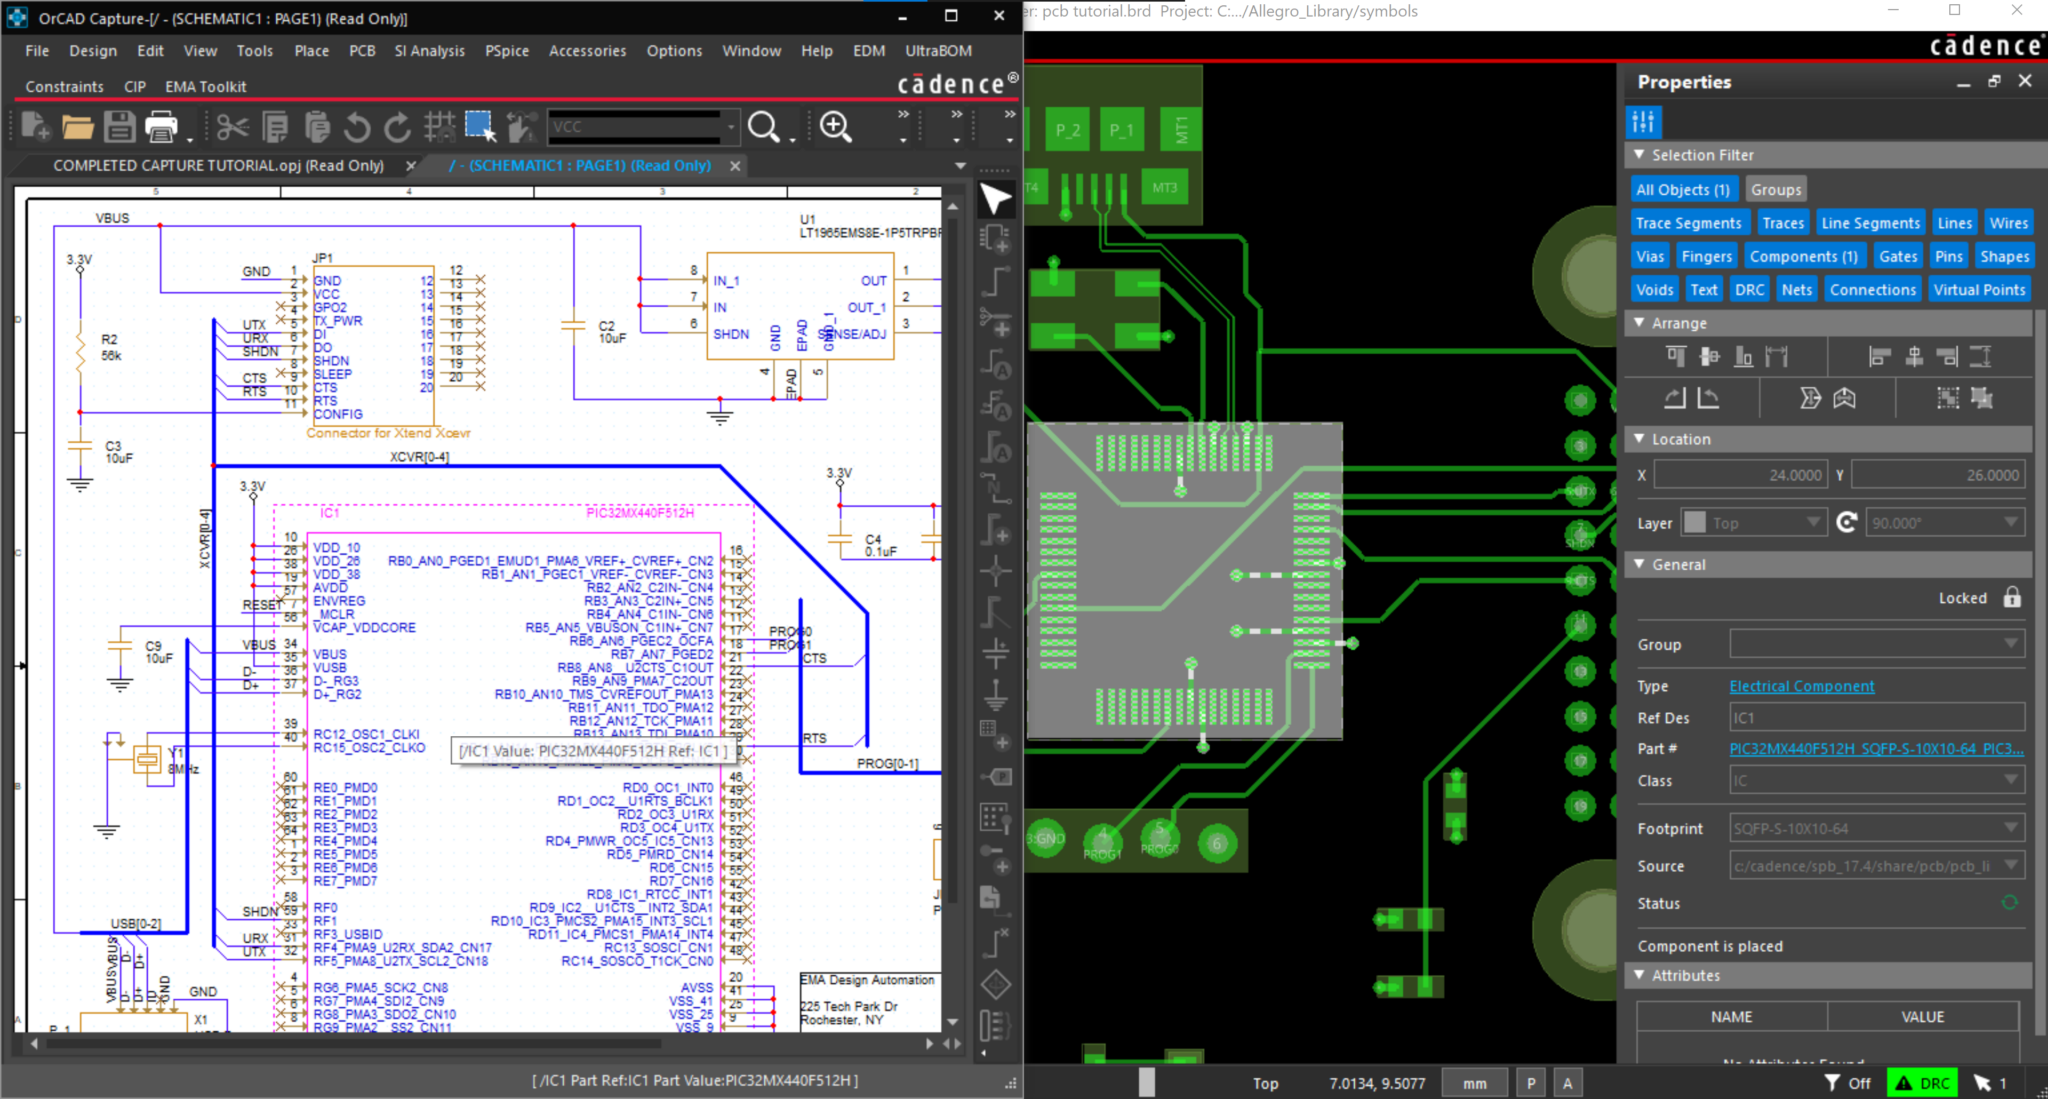Viewport: 2048px width, 1099px height.
Task: Select the Zoom tool in OrCAD toolbar
Action: [835, 127]
